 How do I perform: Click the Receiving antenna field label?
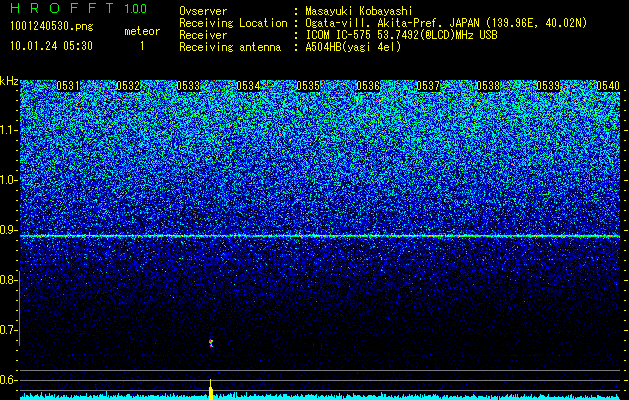[230, 47]
